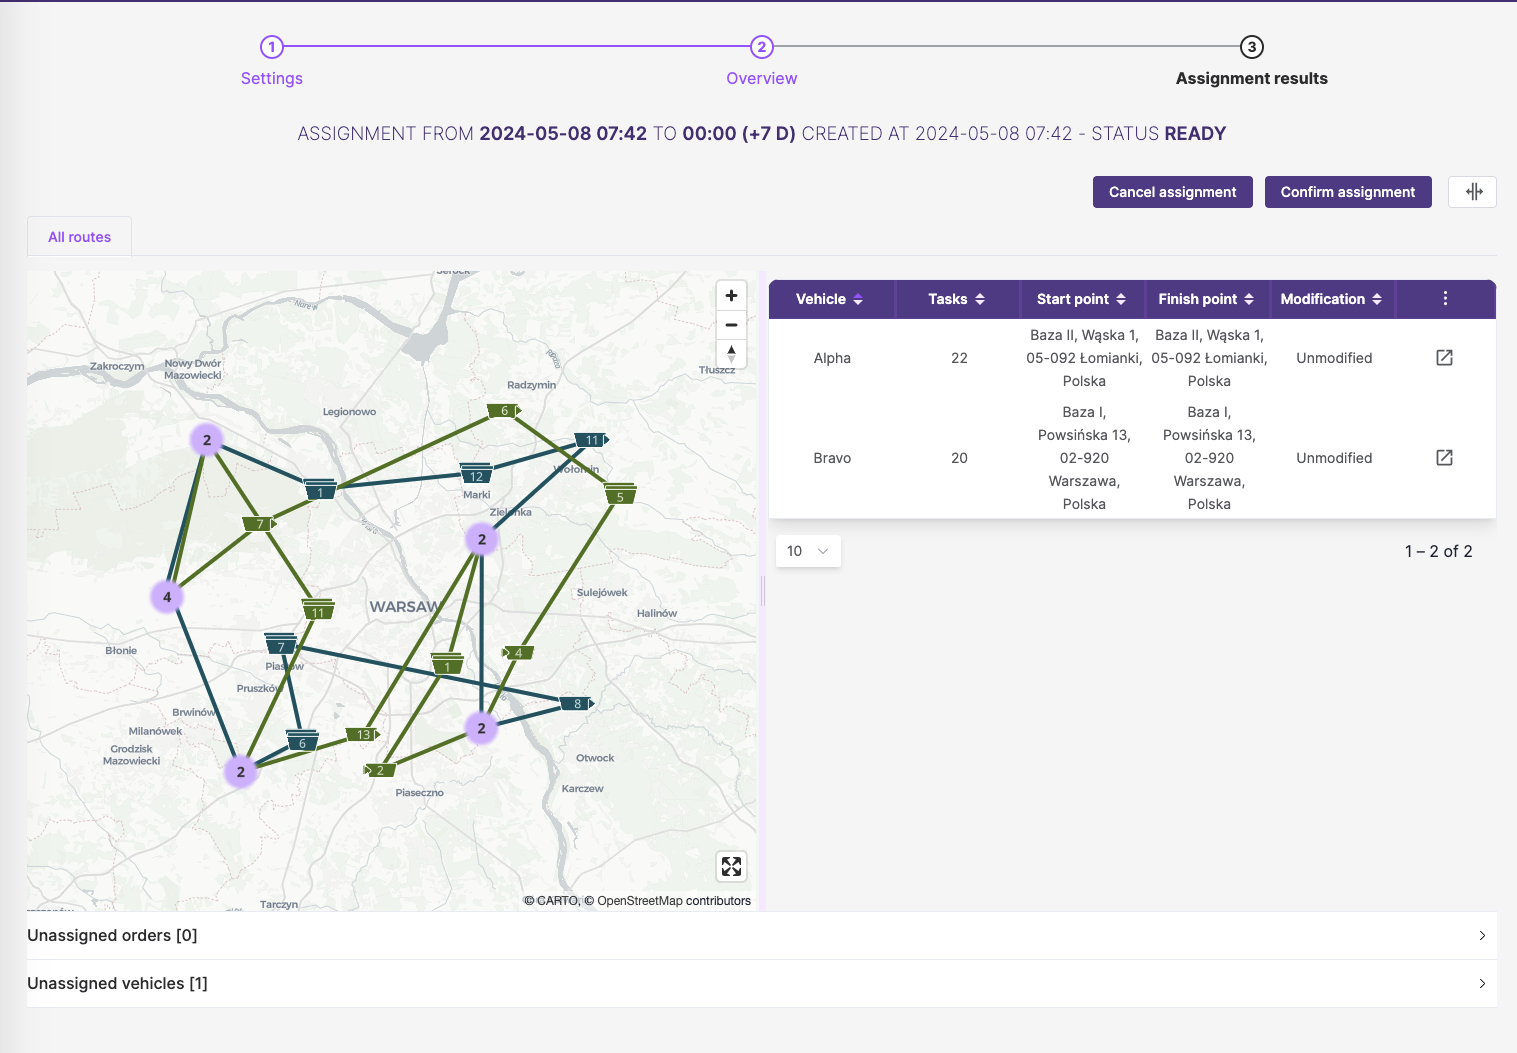Sort table by Modification column

coord(1331,299)
